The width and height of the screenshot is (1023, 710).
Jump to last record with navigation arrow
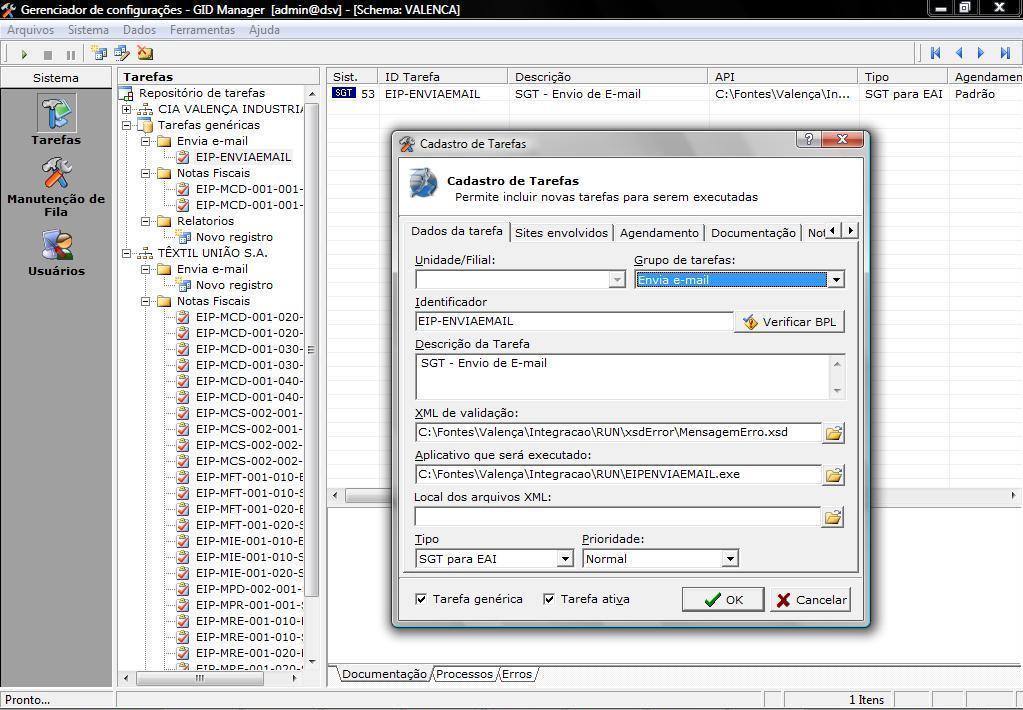[x=1005, y=53]
